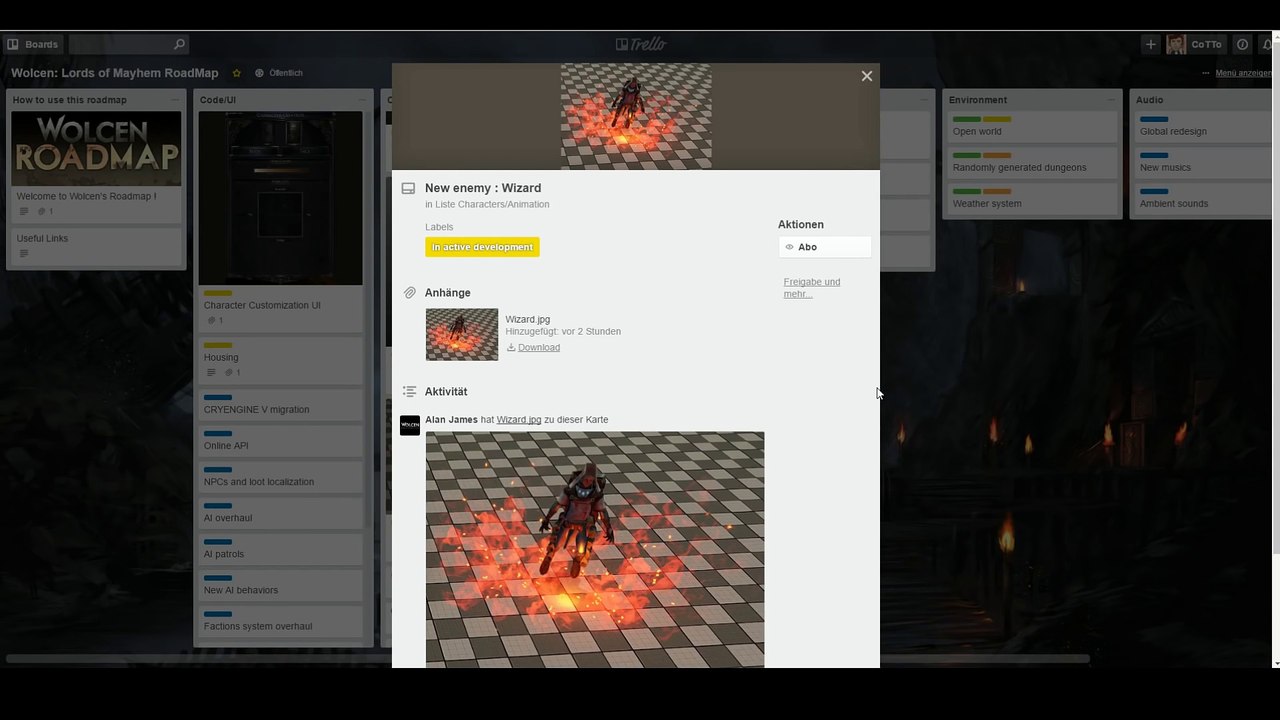
Task: Open the Boards menu button
Action: point(33,44)
